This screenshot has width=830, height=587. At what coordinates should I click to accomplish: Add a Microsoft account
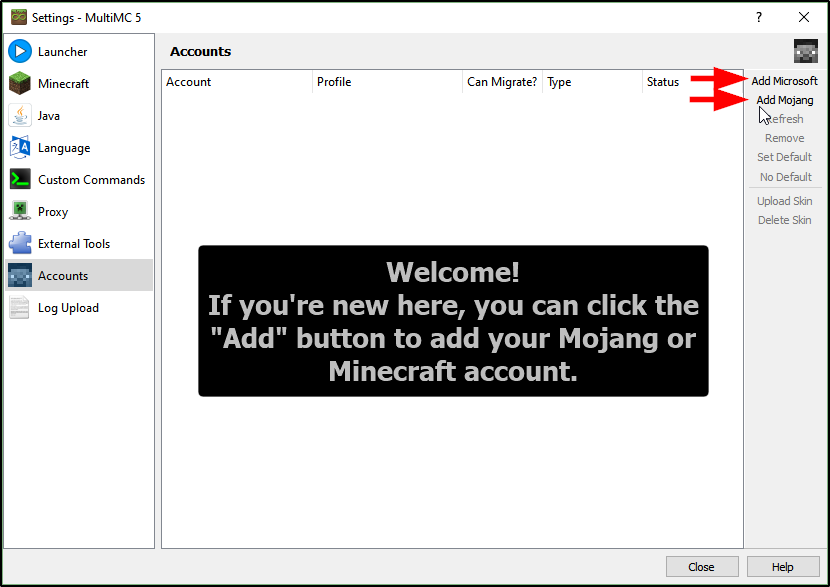tap(784, 81)
